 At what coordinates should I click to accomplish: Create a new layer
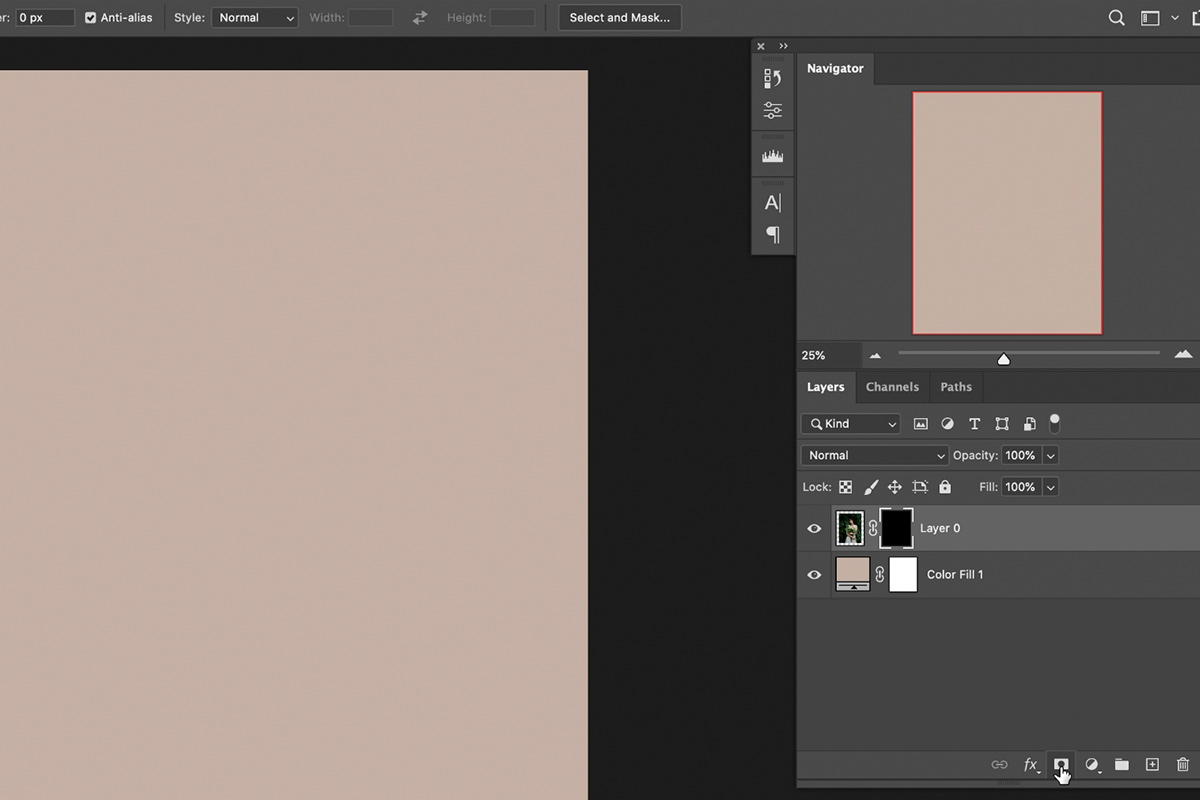point(1151,764)
